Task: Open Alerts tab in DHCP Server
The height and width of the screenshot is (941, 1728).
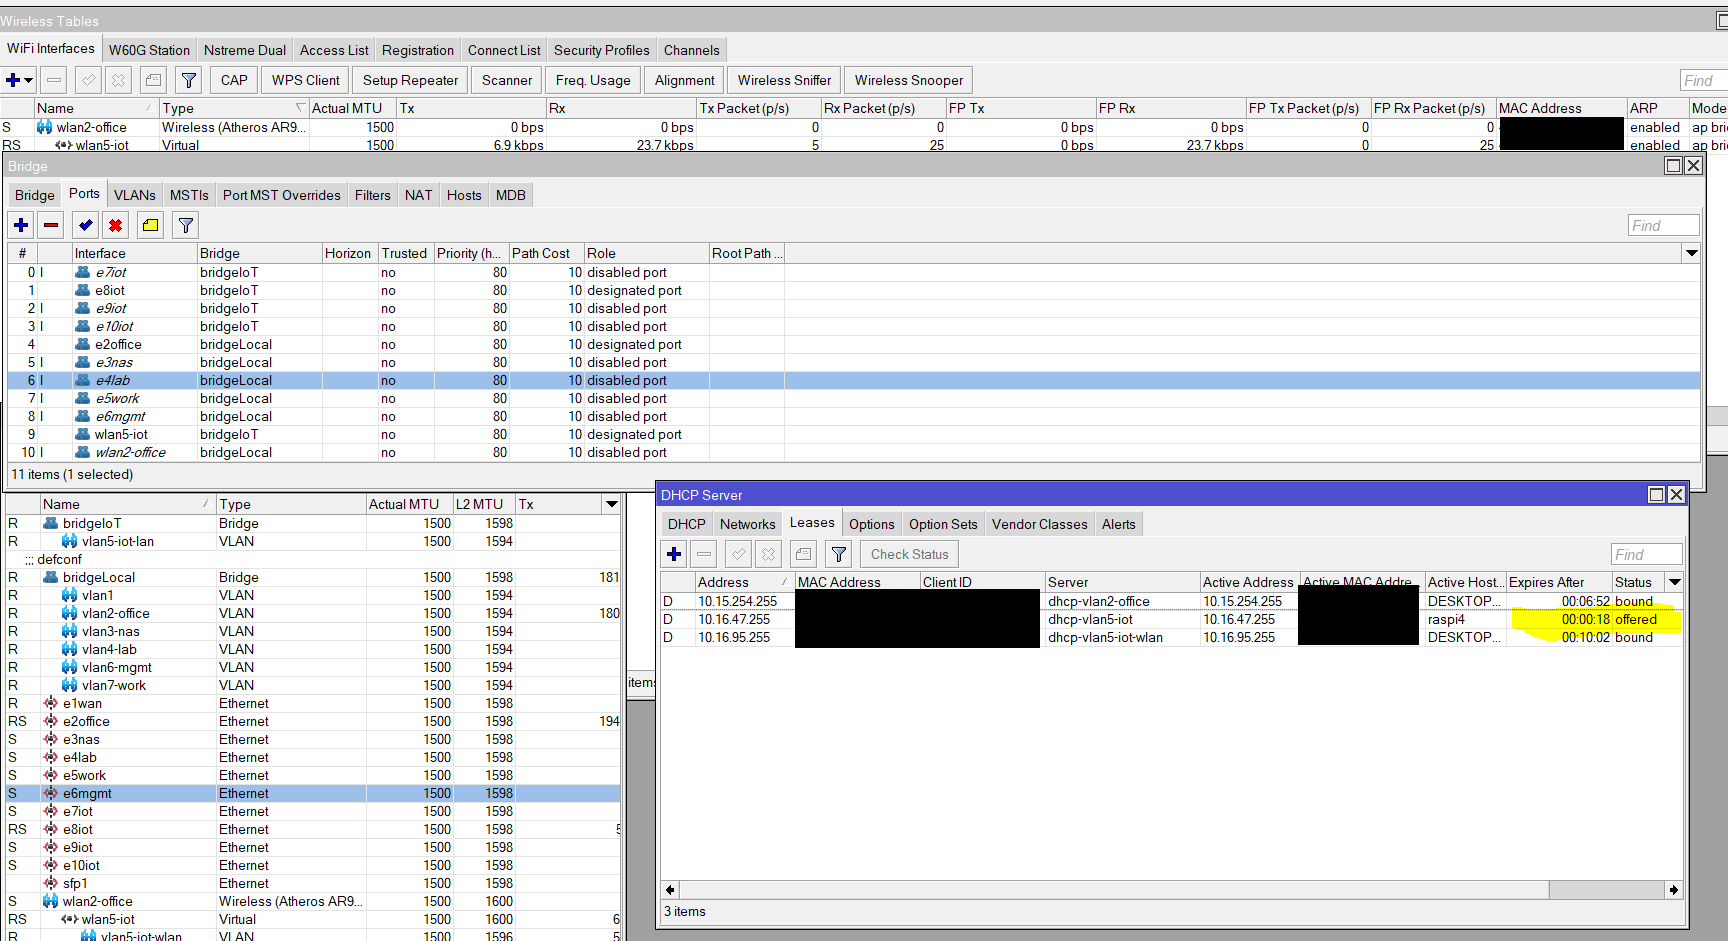Action: click(1118, 524)
